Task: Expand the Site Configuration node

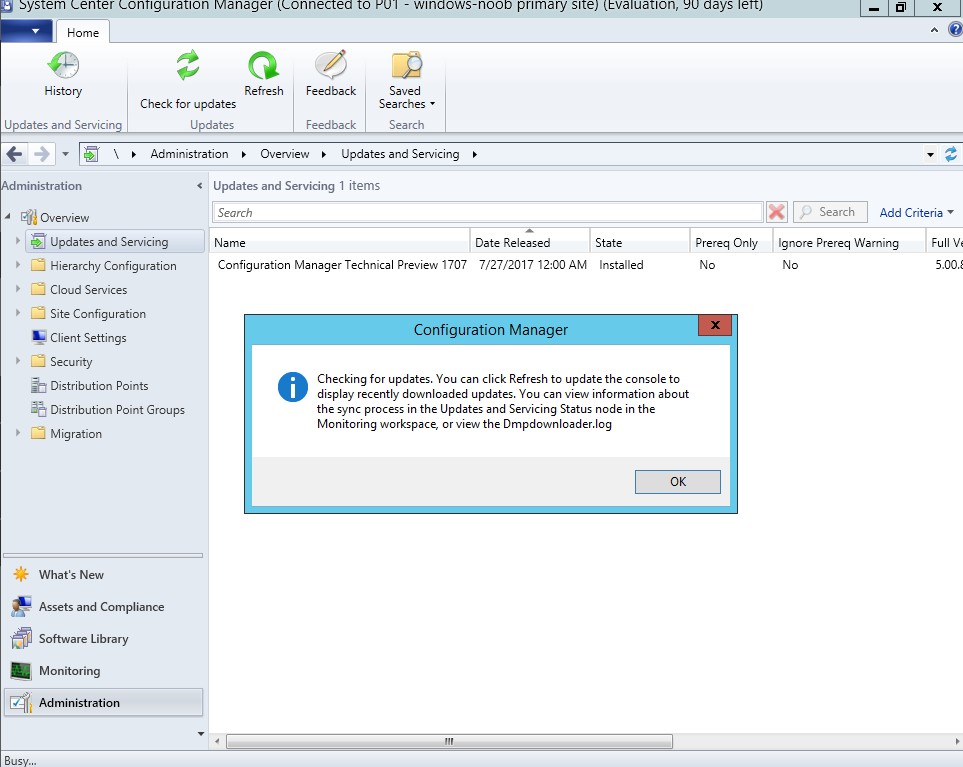Action: (18, 313)
